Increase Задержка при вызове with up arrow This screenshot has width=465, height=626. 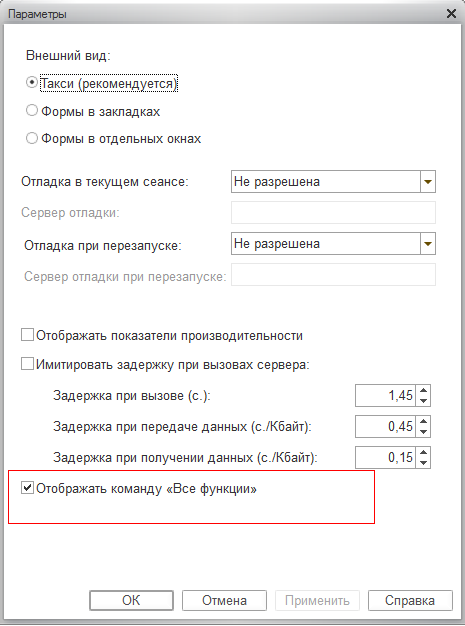[423, 390]
